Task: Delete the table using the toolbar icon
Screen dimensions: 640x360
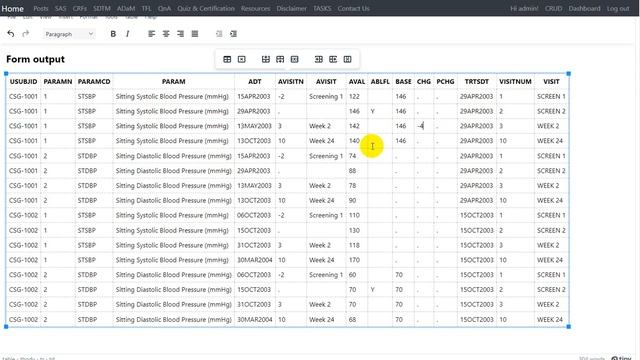Action: coord(242,60)
